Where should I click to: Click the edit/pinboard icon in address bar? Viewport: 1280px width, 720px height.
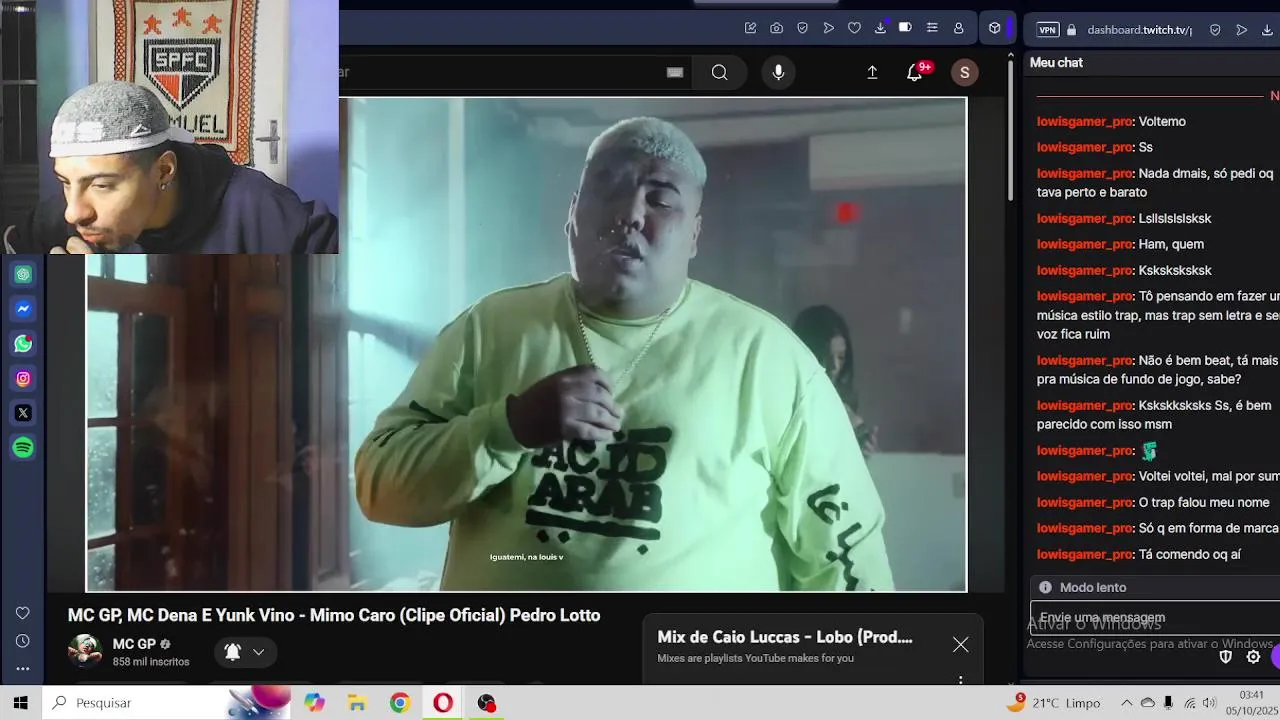751,28
